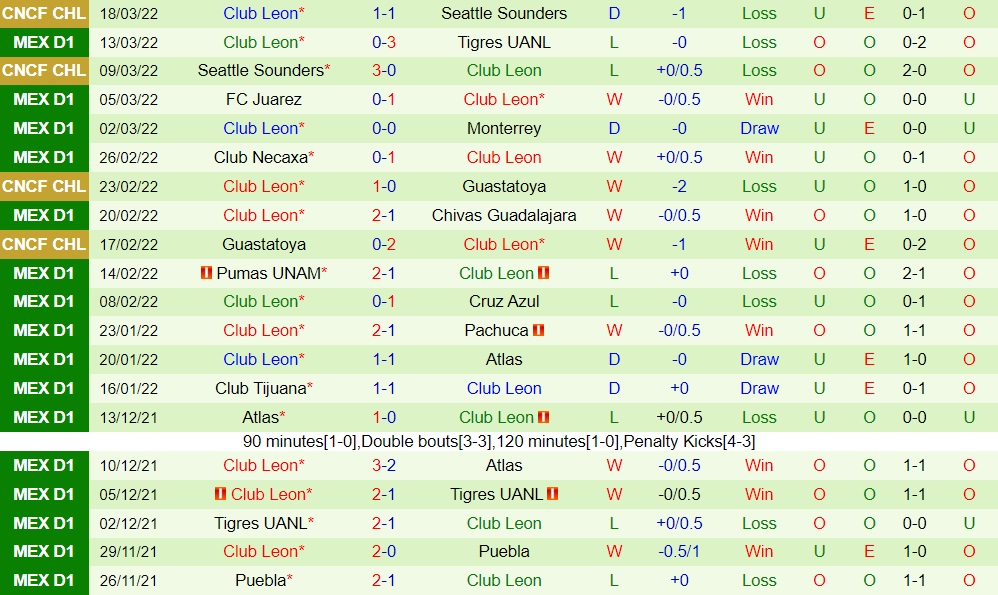
Task: Open the Seattle Sounders team link dated 09/03/22
Action: [x=261, y=71]
